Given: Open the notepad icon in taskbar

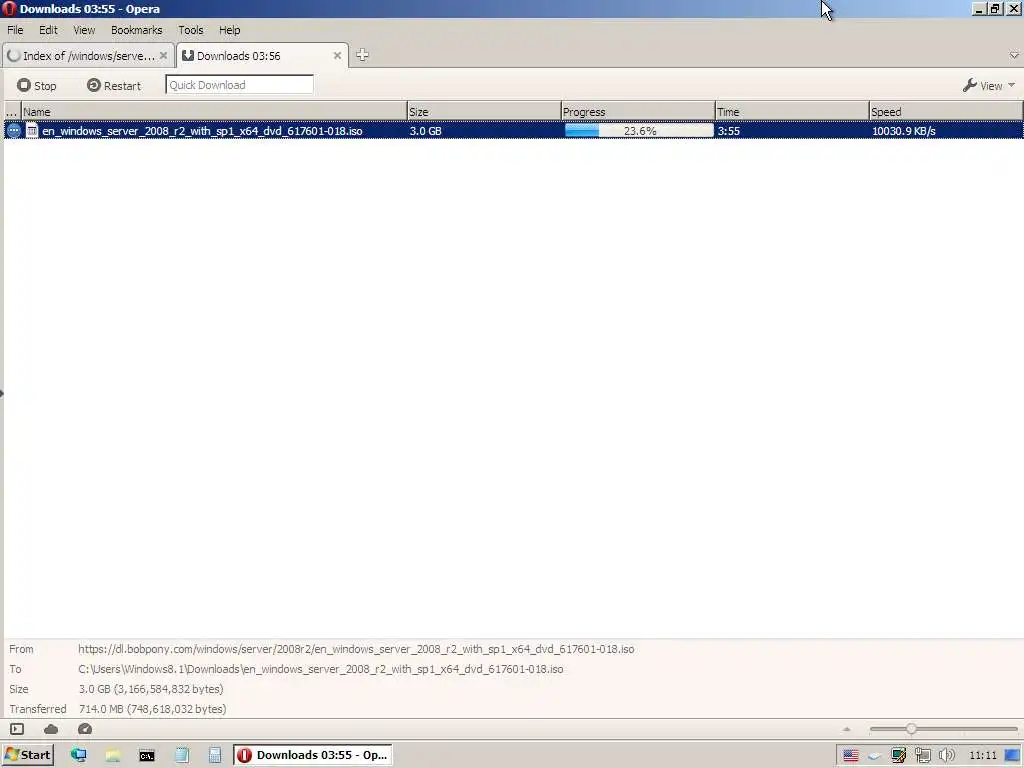Looking at the screenshot, I should pyautogui.click(x=182, y=755).
